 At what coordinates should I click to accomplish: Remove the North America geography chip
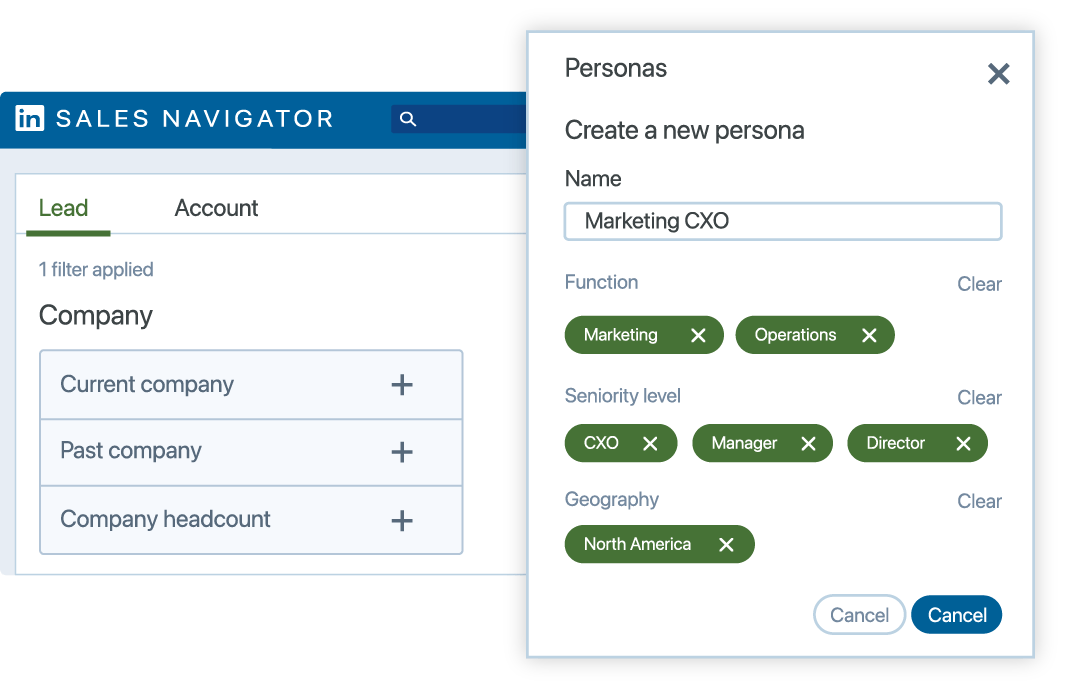[x=727, y=544]
